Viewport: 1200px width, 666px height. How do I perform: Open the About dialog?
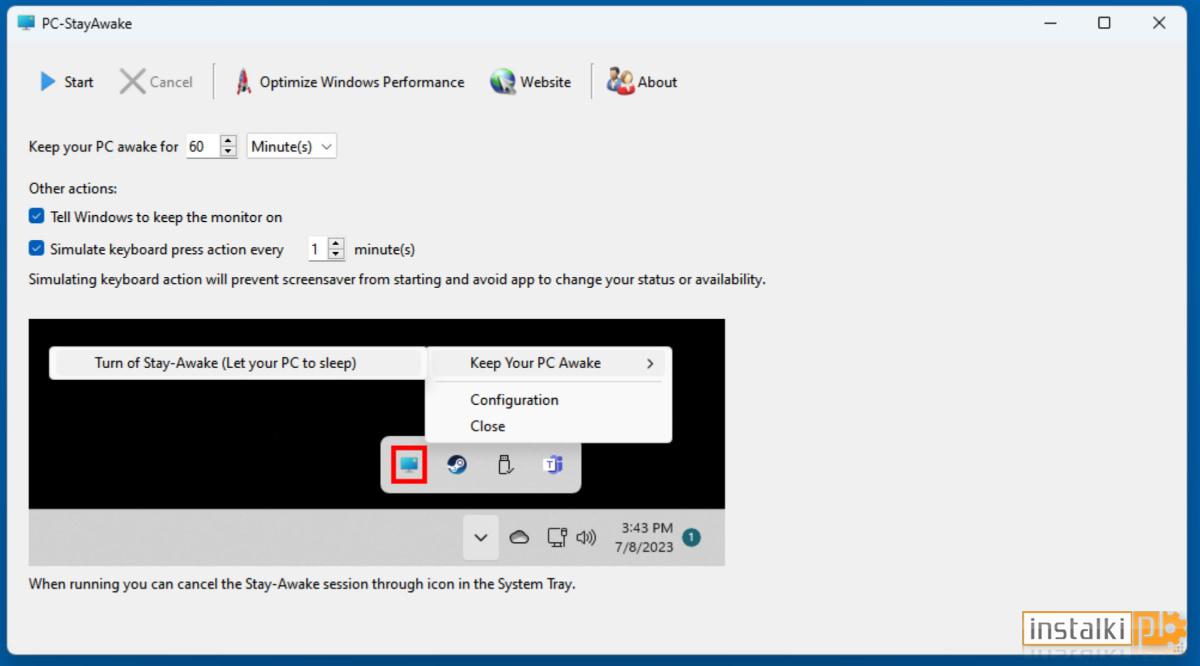pyautogui.click(x=643, y=82)
